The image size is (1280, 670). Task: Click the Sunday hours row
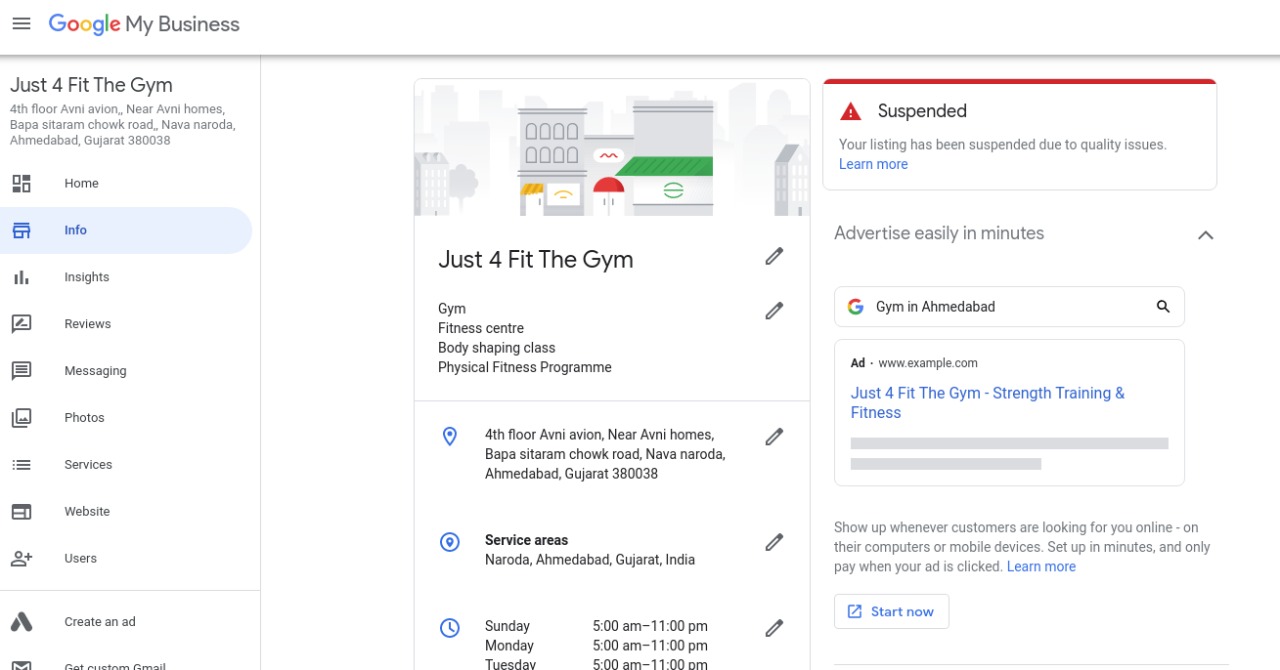tap(596, 626)
